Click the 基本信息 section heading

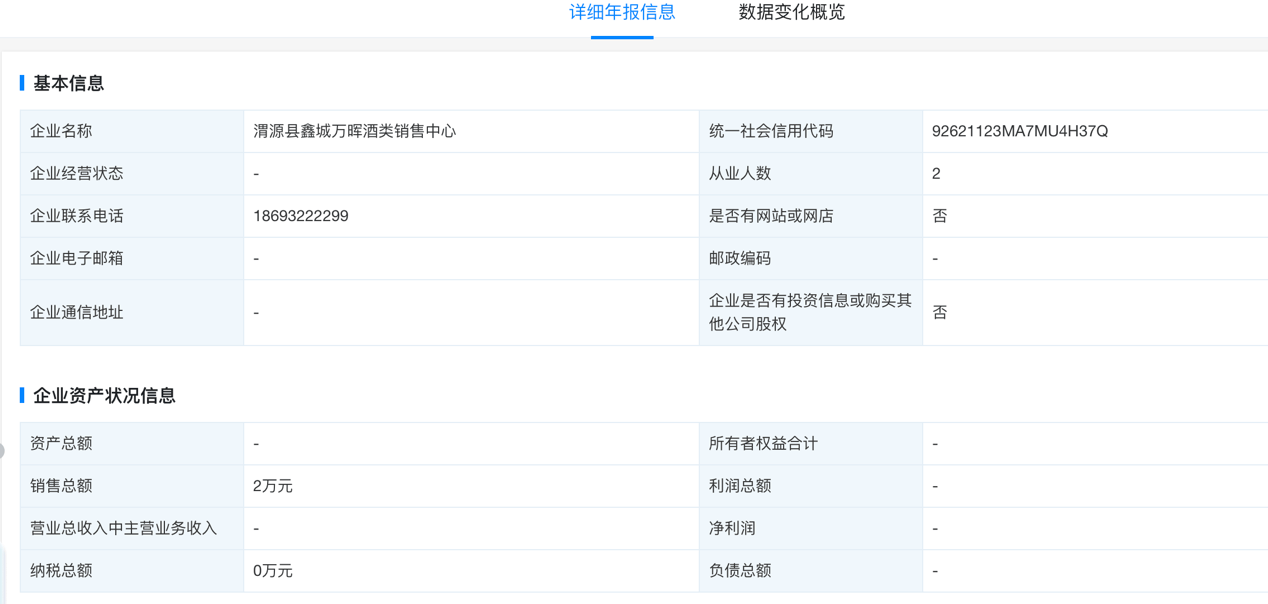pyautogui.click(x=68, y=83)
